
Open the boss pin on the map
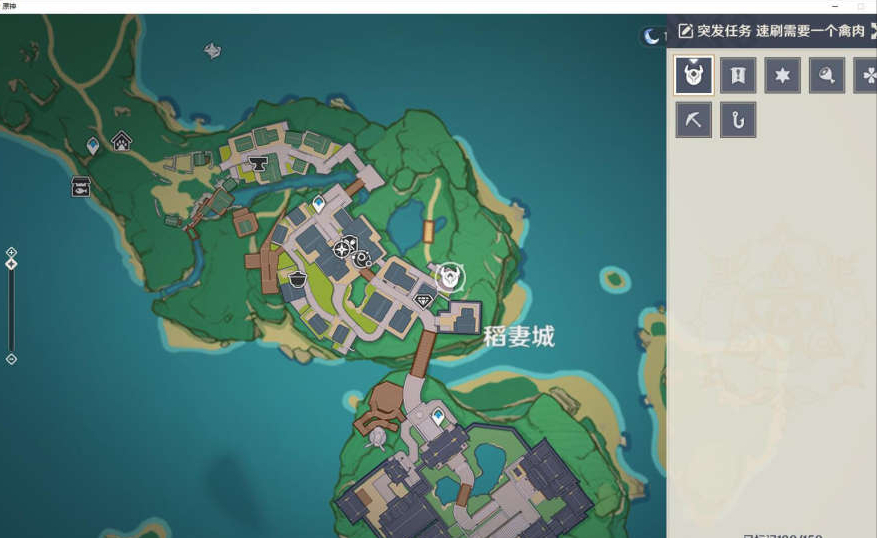[x=450, y=276]
